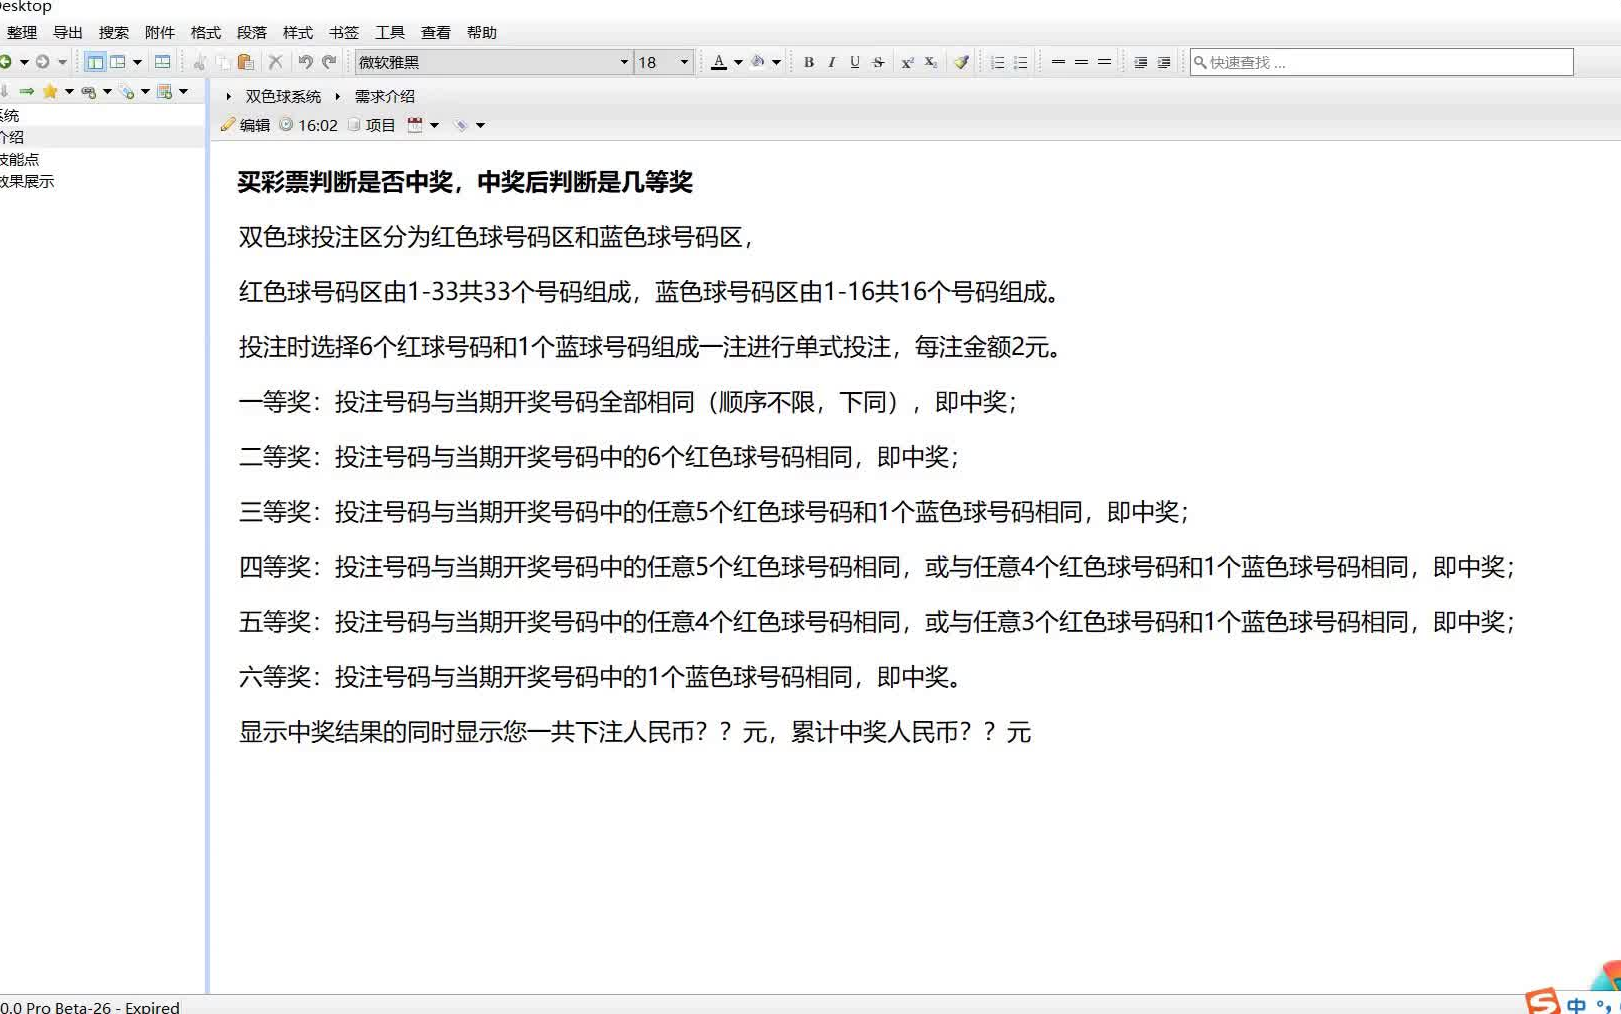Viewport: 1621px width, 1014px height.
Task: Paste clipboard contents with the paste icon
Action: (246, 62)
